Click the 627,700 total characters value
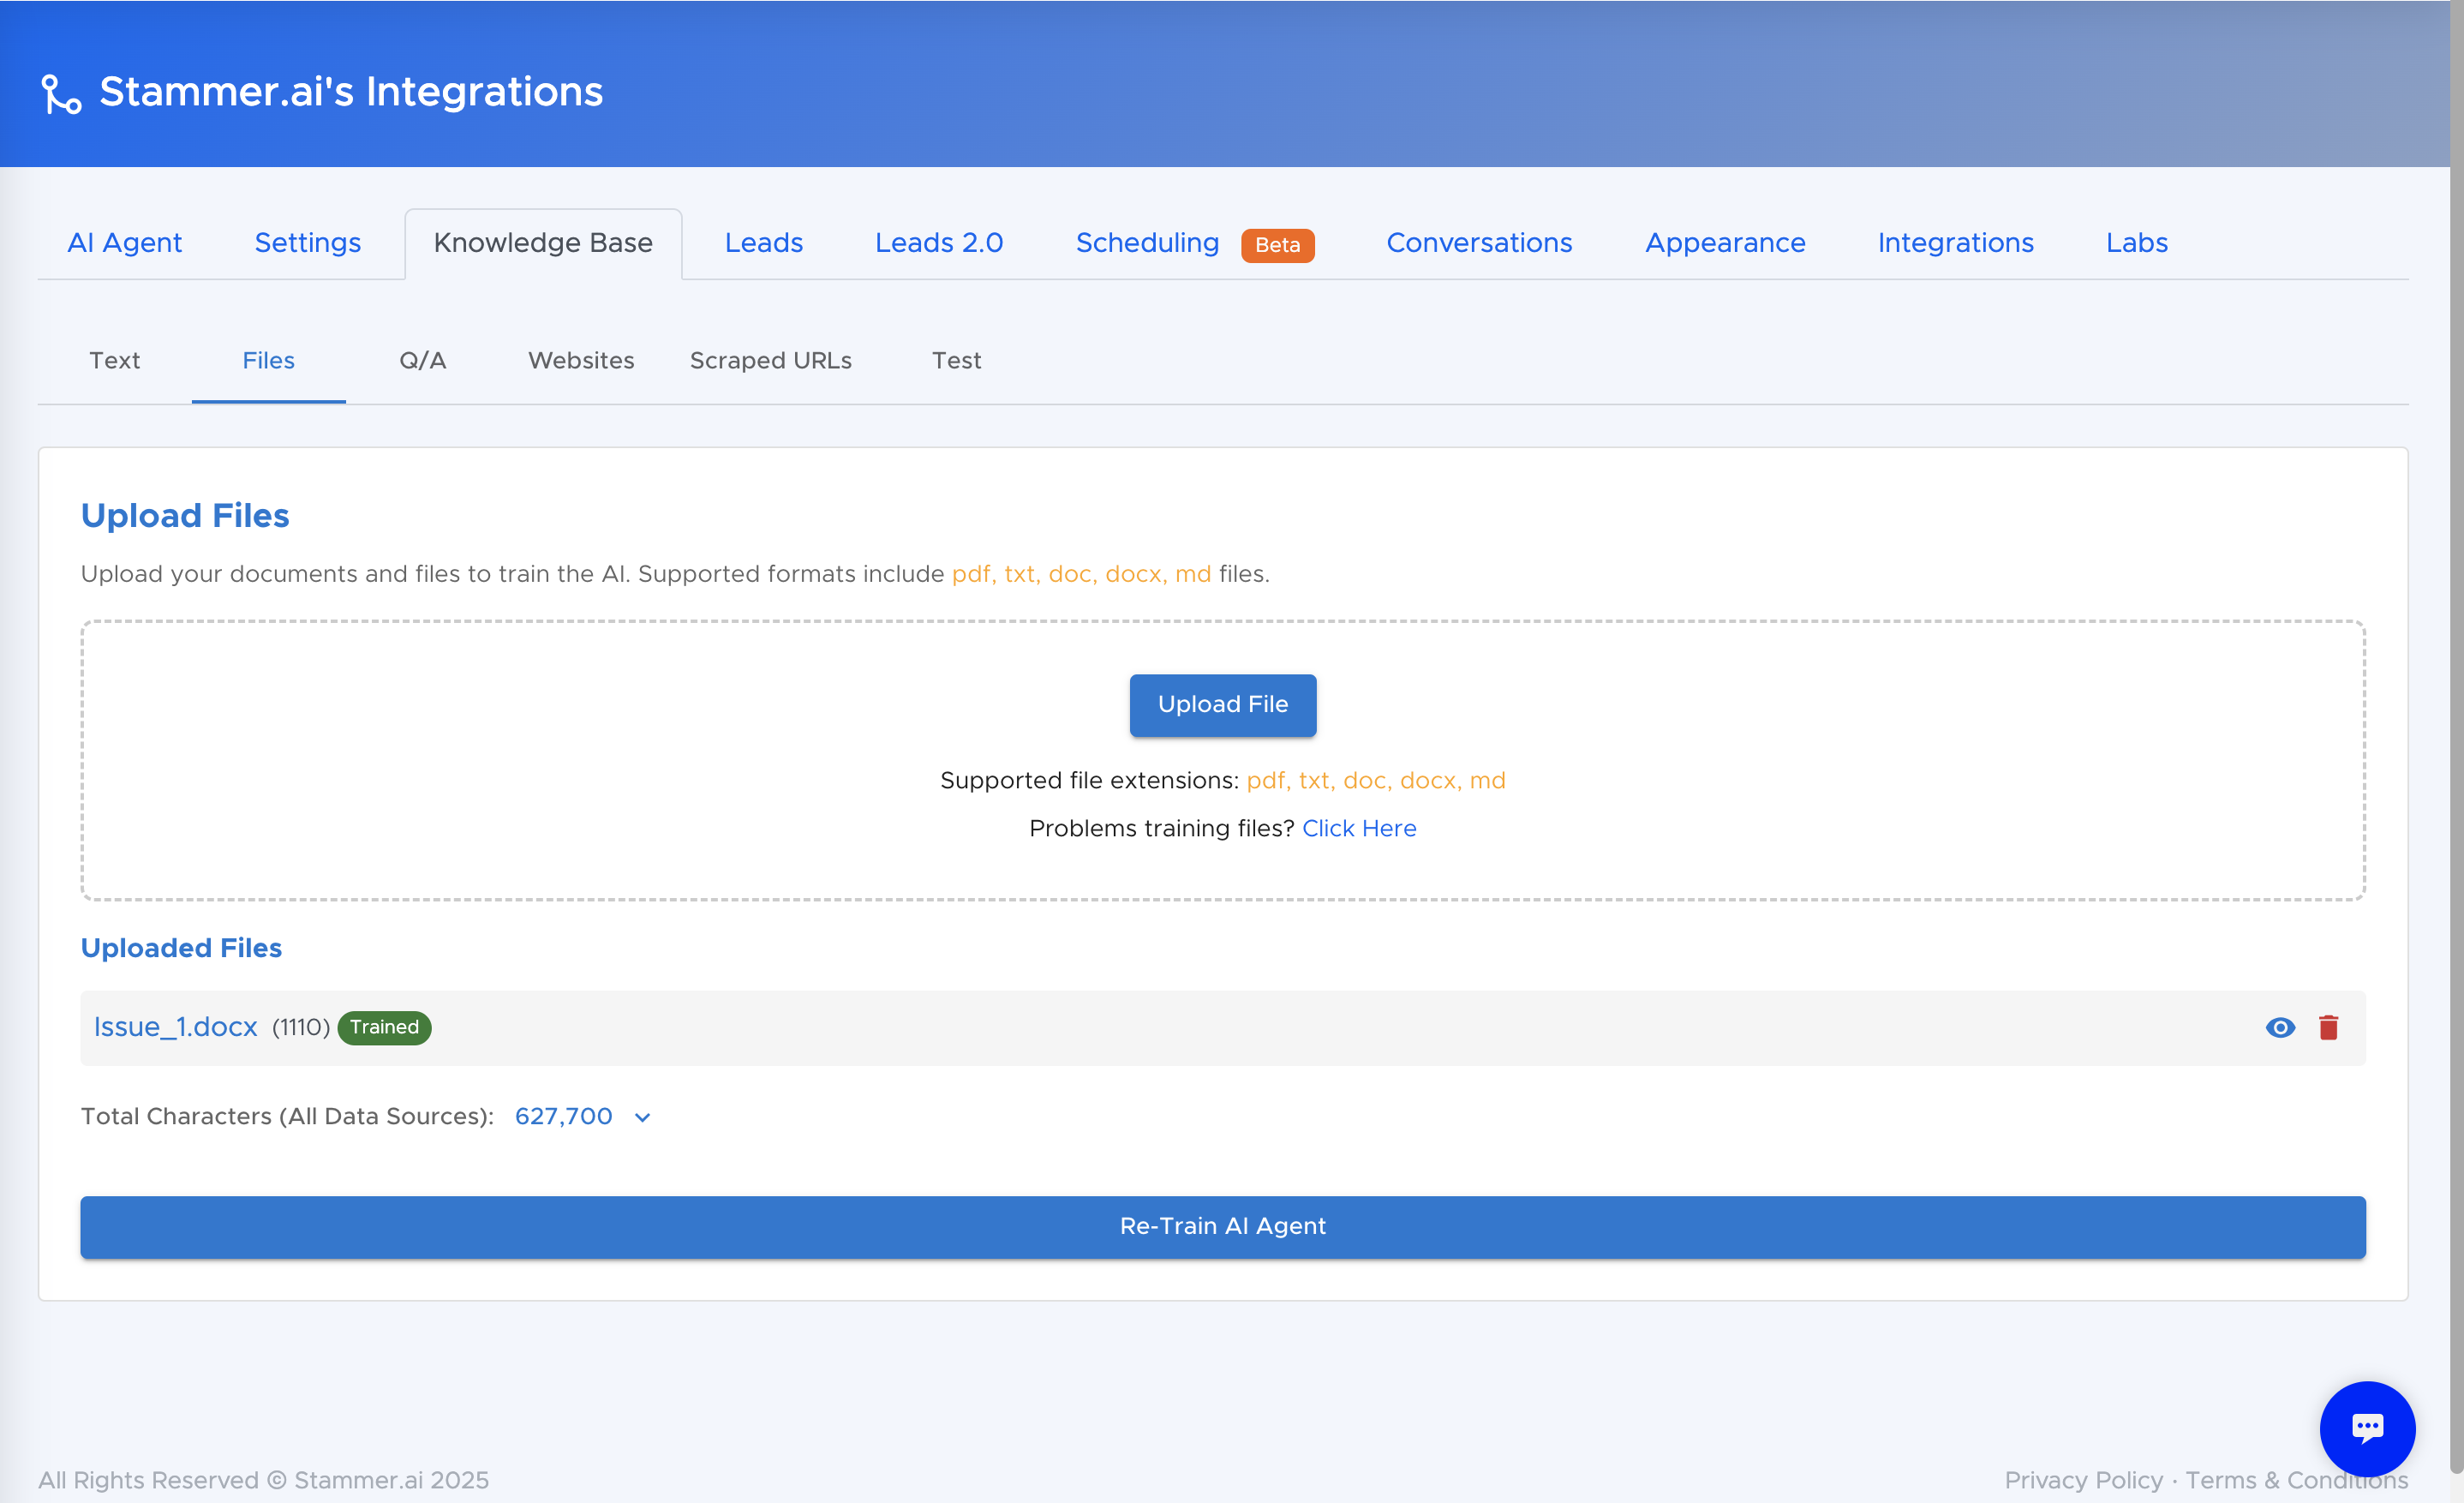 563,1117
